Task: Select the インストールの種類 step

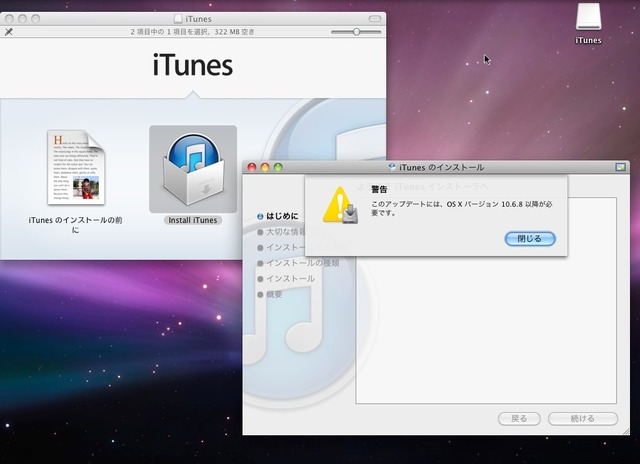Action: (298, 263)
